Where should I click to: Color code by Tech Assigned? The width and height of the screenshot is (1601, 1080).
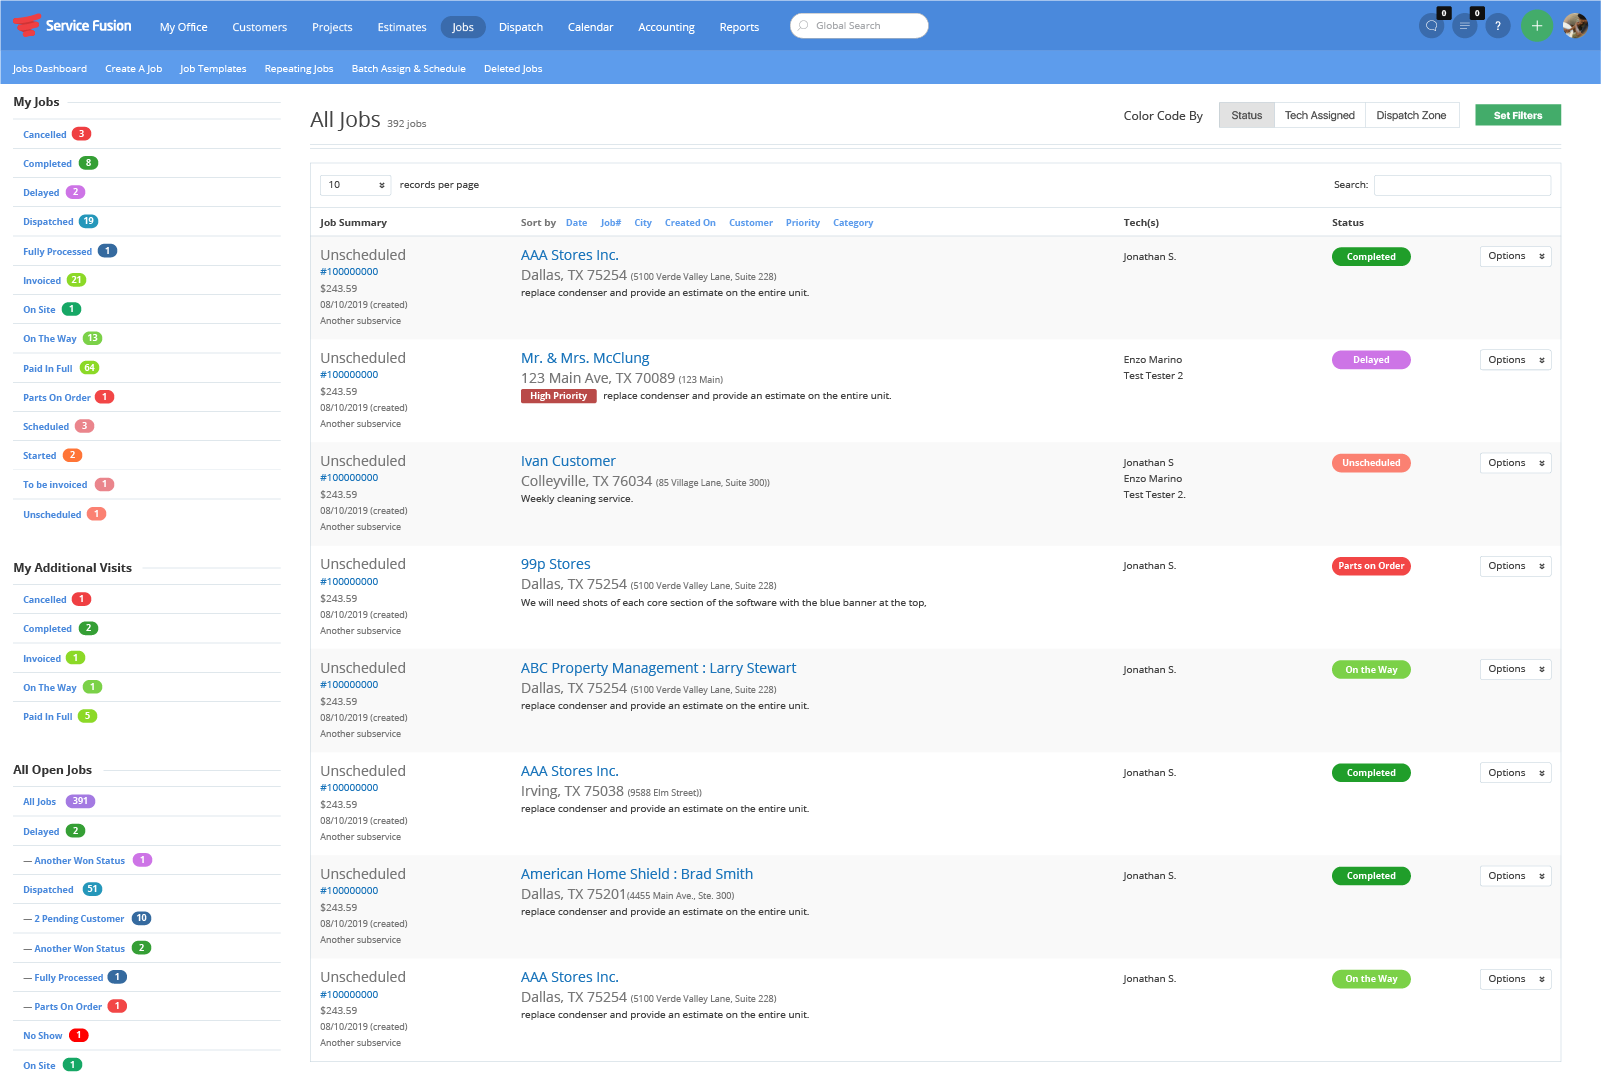coord(1319,115)
